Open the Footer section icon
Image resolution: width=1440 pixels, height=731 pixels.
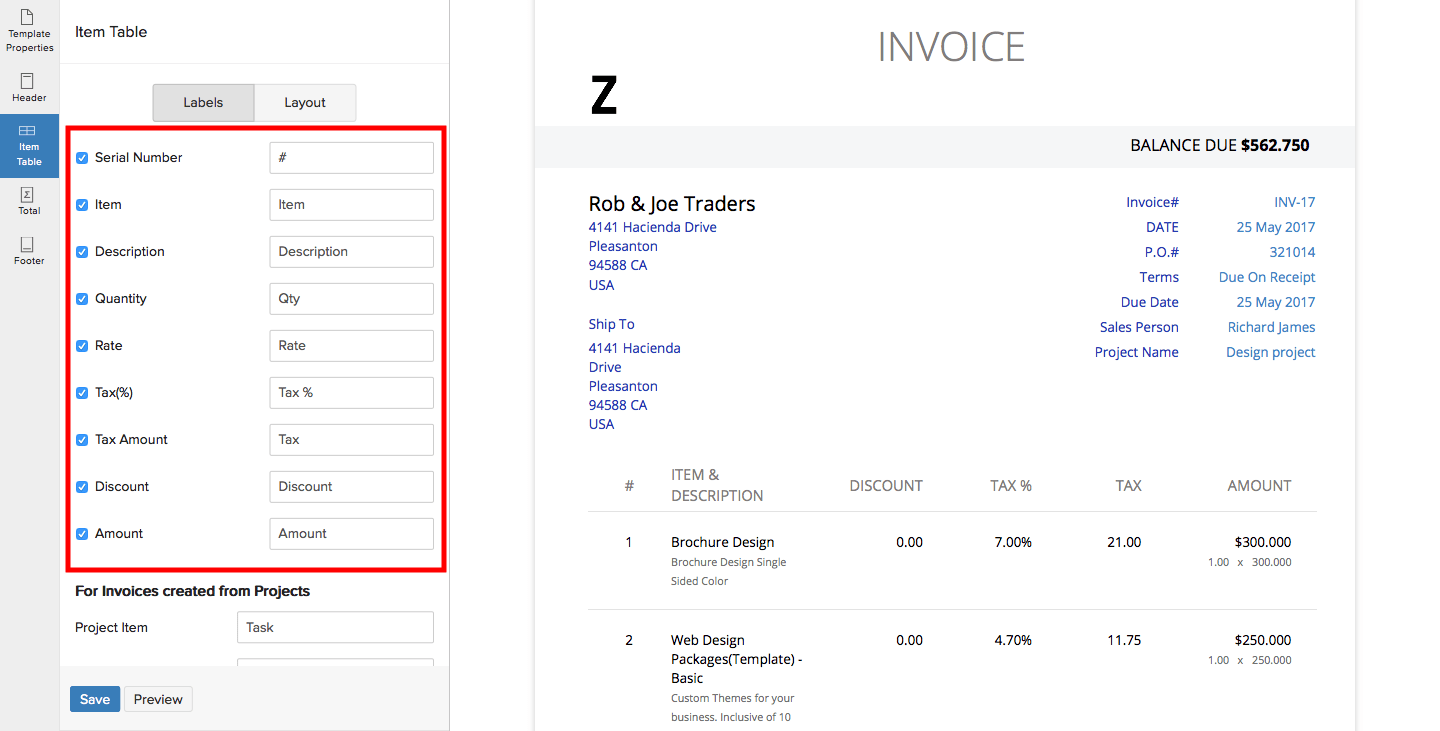point(29,251)
